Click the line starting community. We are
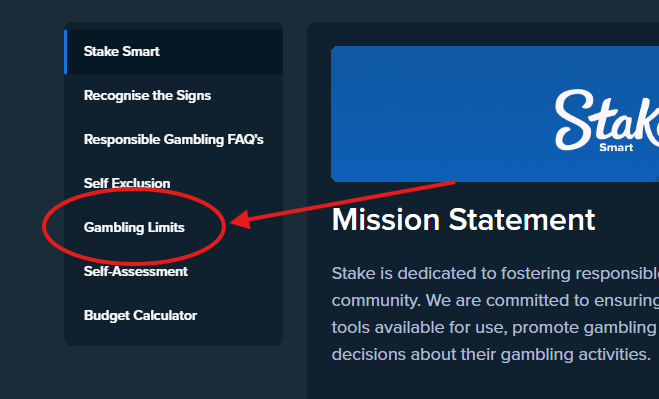Image resolution: width=659 pixels, height=399 pixels. 495,300
